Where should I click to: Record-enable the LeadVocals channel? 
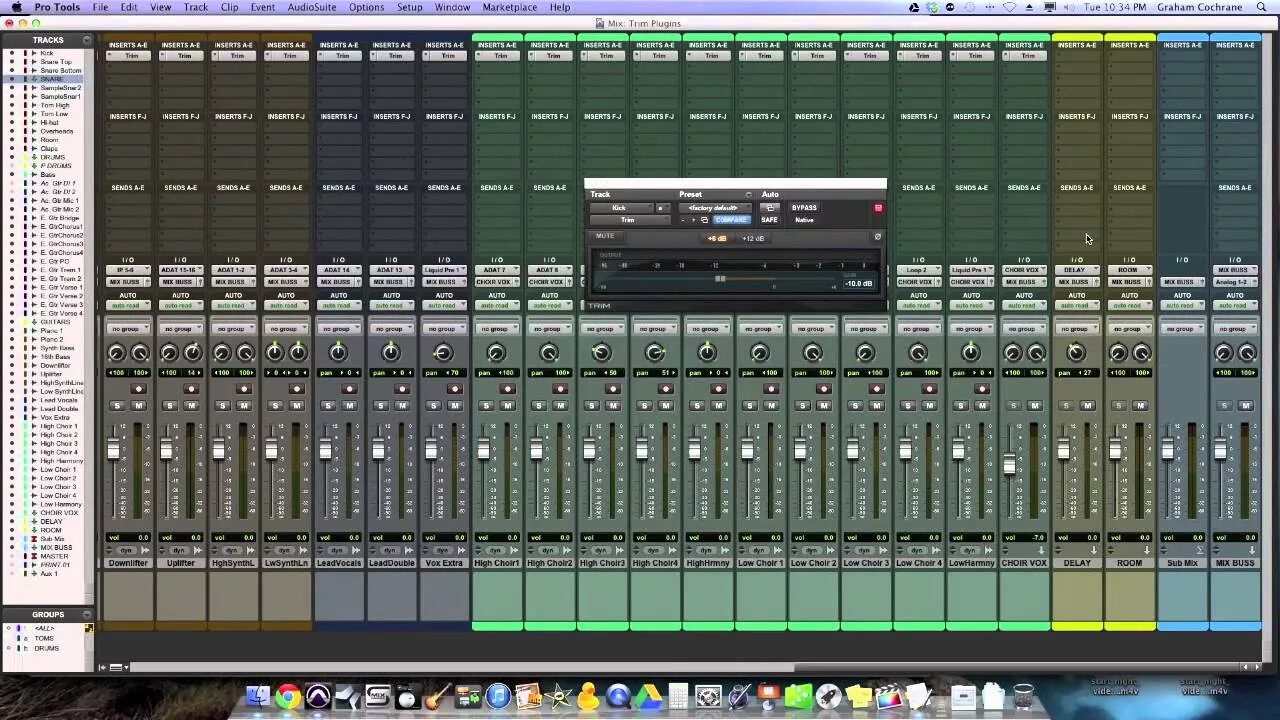(x=348, y=388)
